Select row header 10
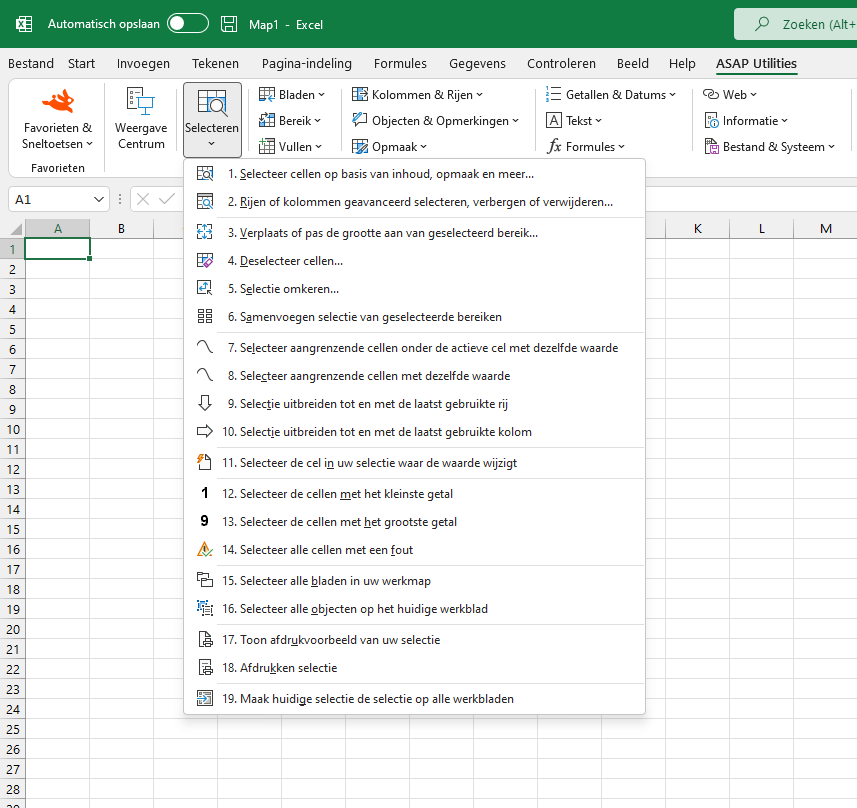Viewport: 857px width, 808px height. tap(13, 429)
